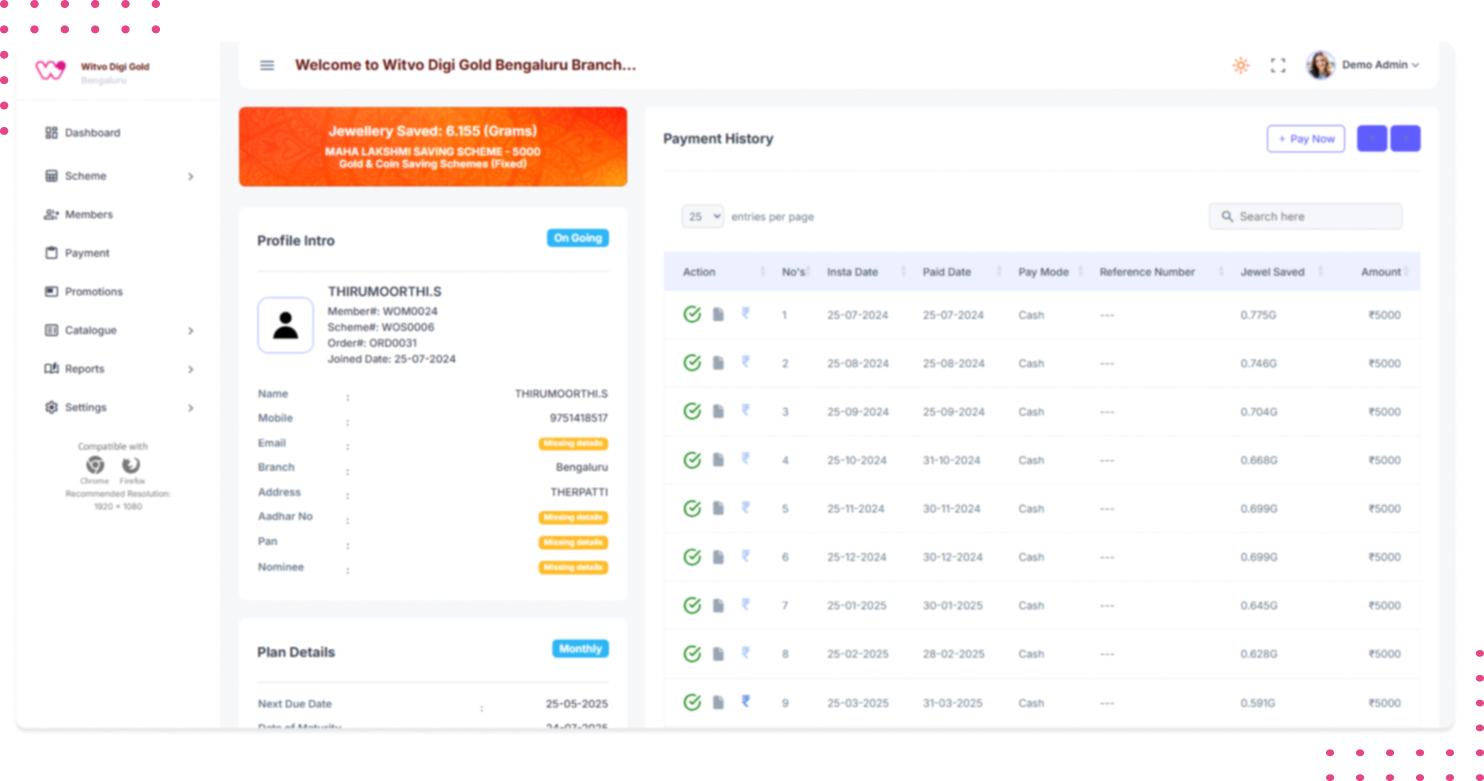The width and height of the screenshot is (1484, 781).
Task: Click the Witvo Digi Gold logo
Action: 50,70
